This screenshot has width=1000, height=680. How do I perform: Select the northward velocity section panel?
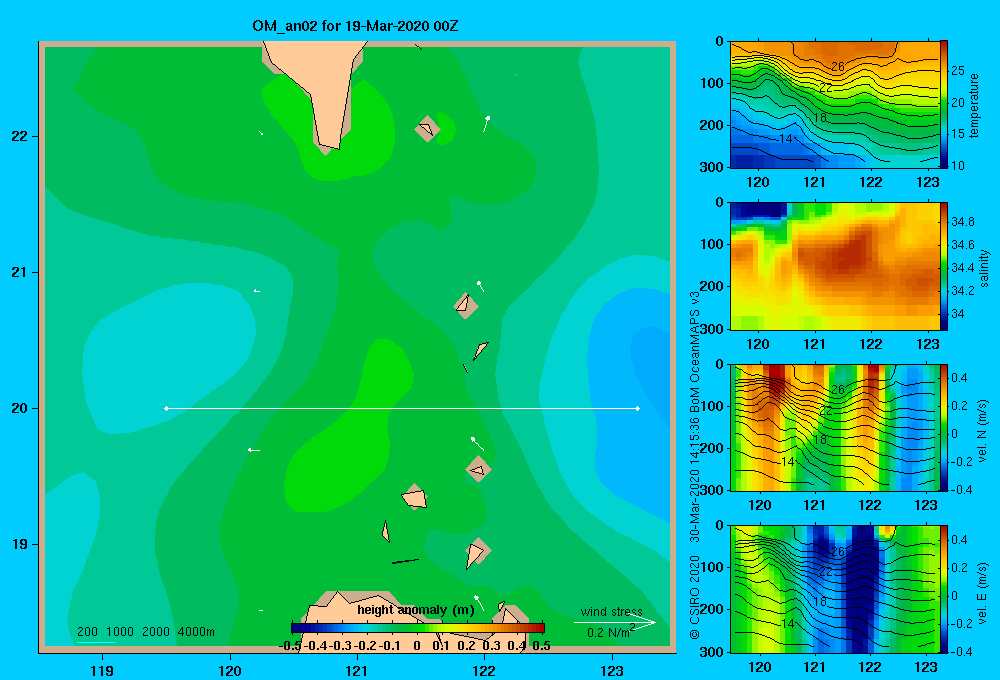(x=835, y=427)
